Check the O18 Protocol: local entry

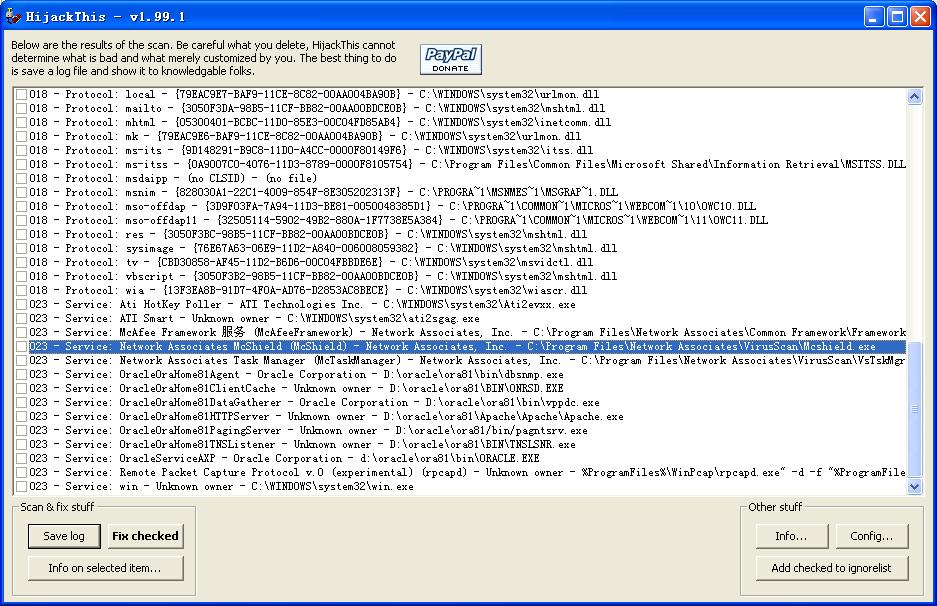coord(22,94)
